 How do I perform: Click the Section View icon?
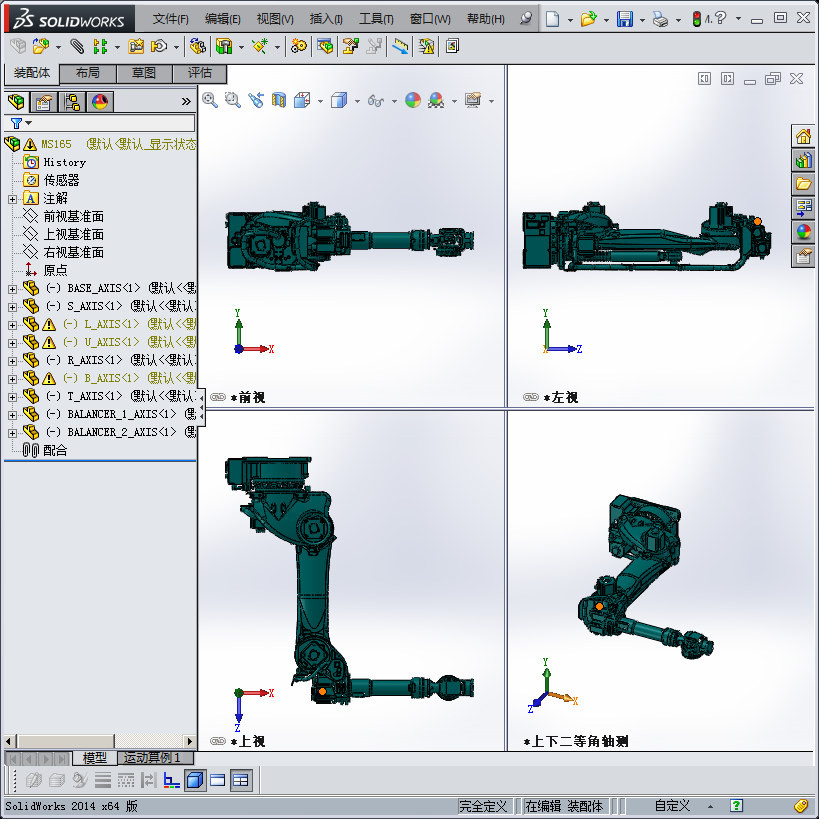(279, 100)
